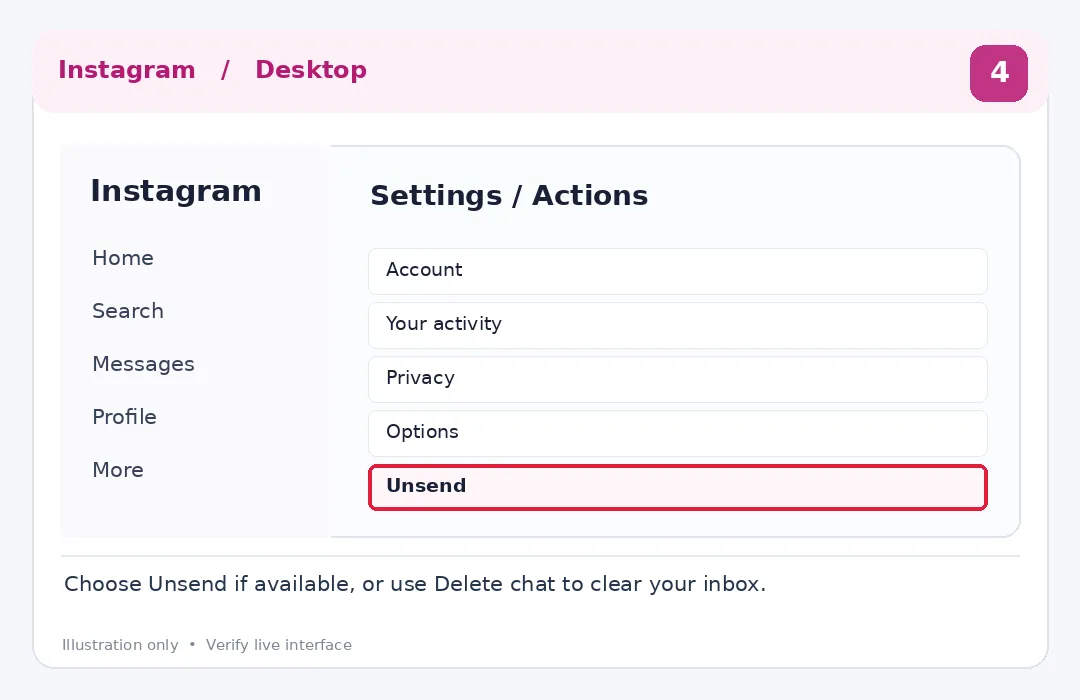The width and height of the screenshot is (1080, 700).
Task: Click More in the sidebar
Action: (118, 470)
